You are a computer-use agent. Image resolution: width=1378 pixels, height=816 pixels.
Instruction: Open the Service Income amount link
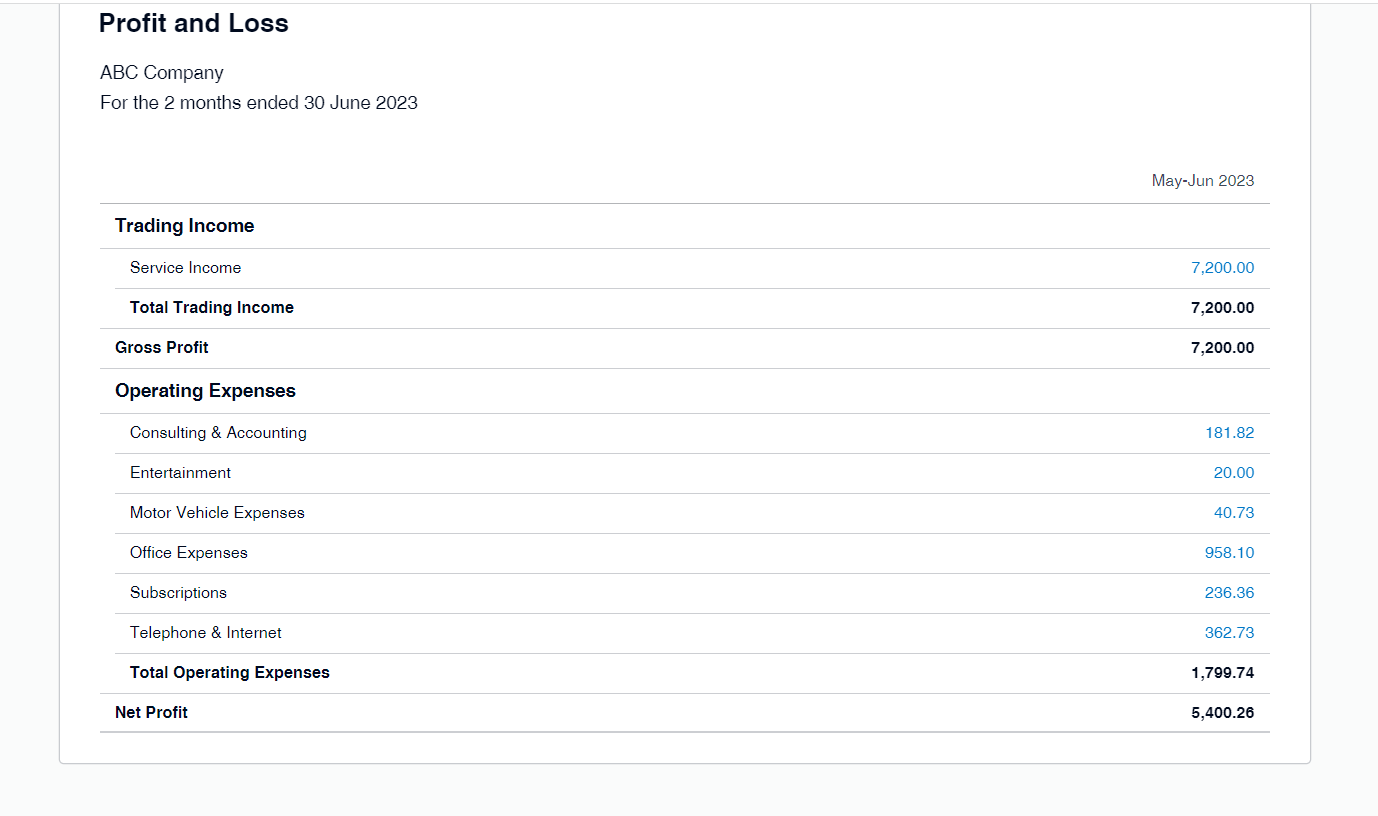pyautogui.click(x=1222, y=268)
